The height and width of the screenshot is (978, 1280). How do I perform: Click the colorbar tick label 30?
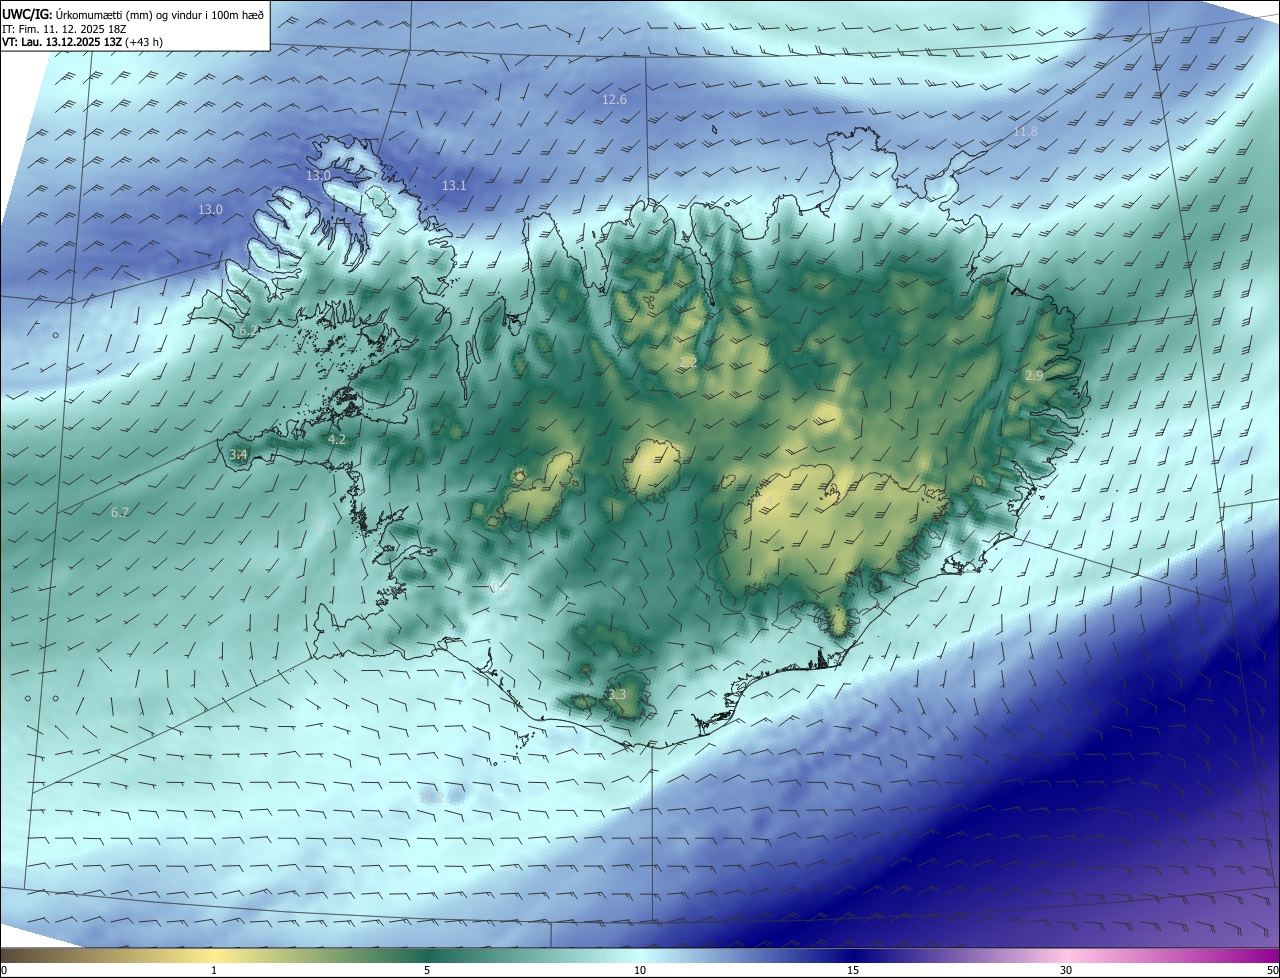(1066, 970)
